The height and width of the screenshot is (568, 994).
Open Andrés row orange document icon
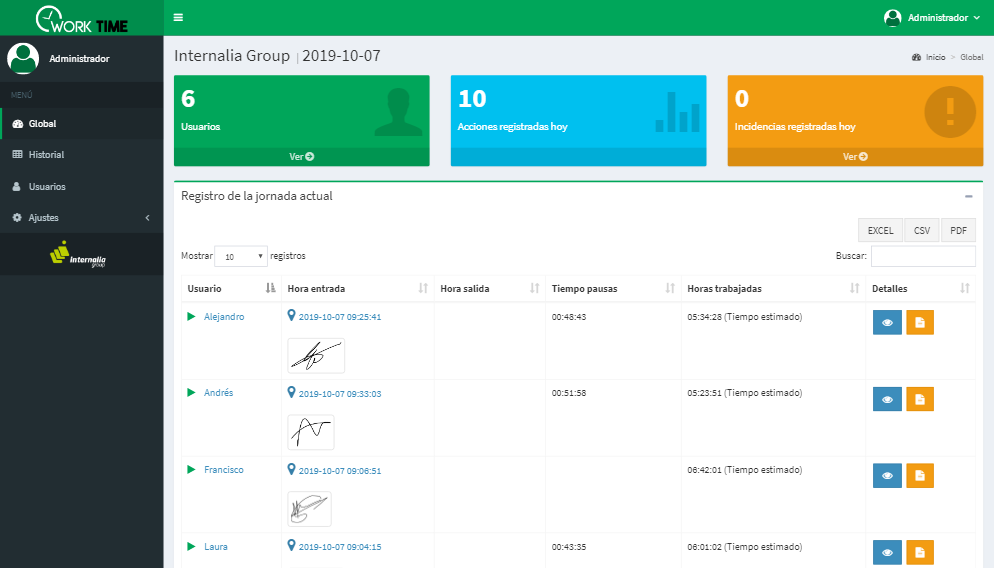click(x=919, y=399)
